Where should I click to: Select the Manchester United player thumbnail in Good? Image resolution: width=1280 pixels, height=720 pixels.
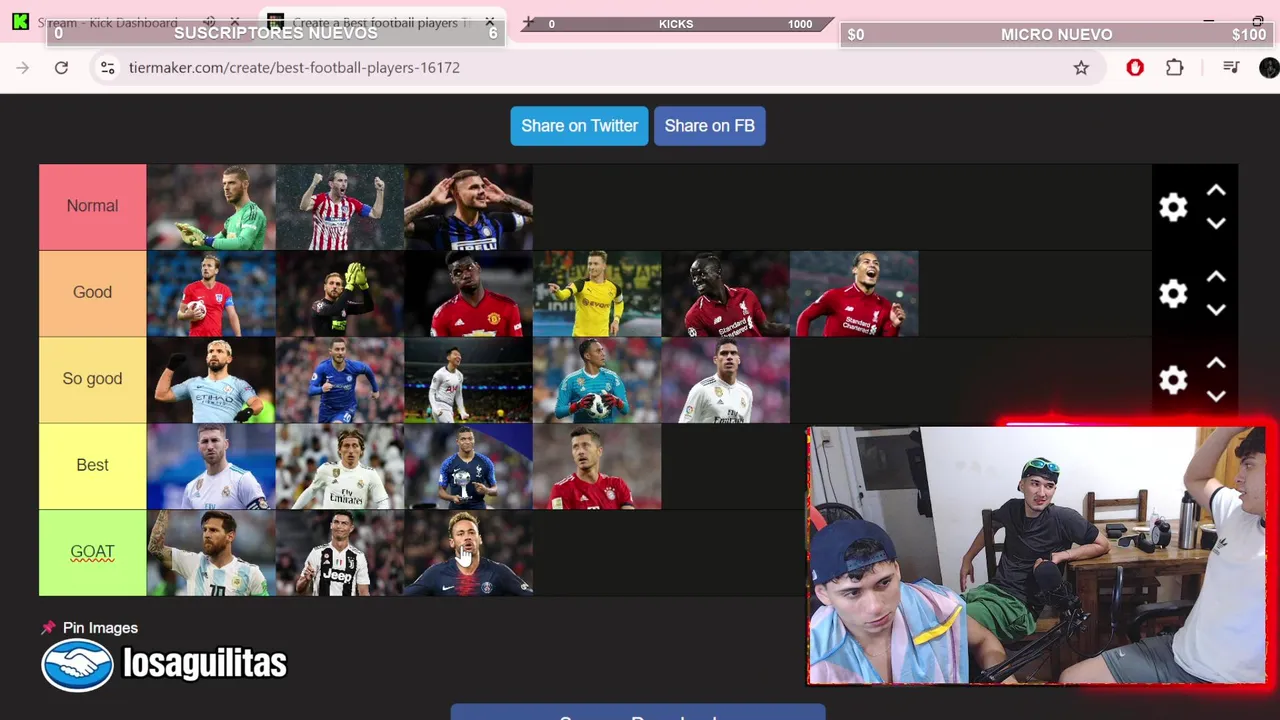coord(468,294)
